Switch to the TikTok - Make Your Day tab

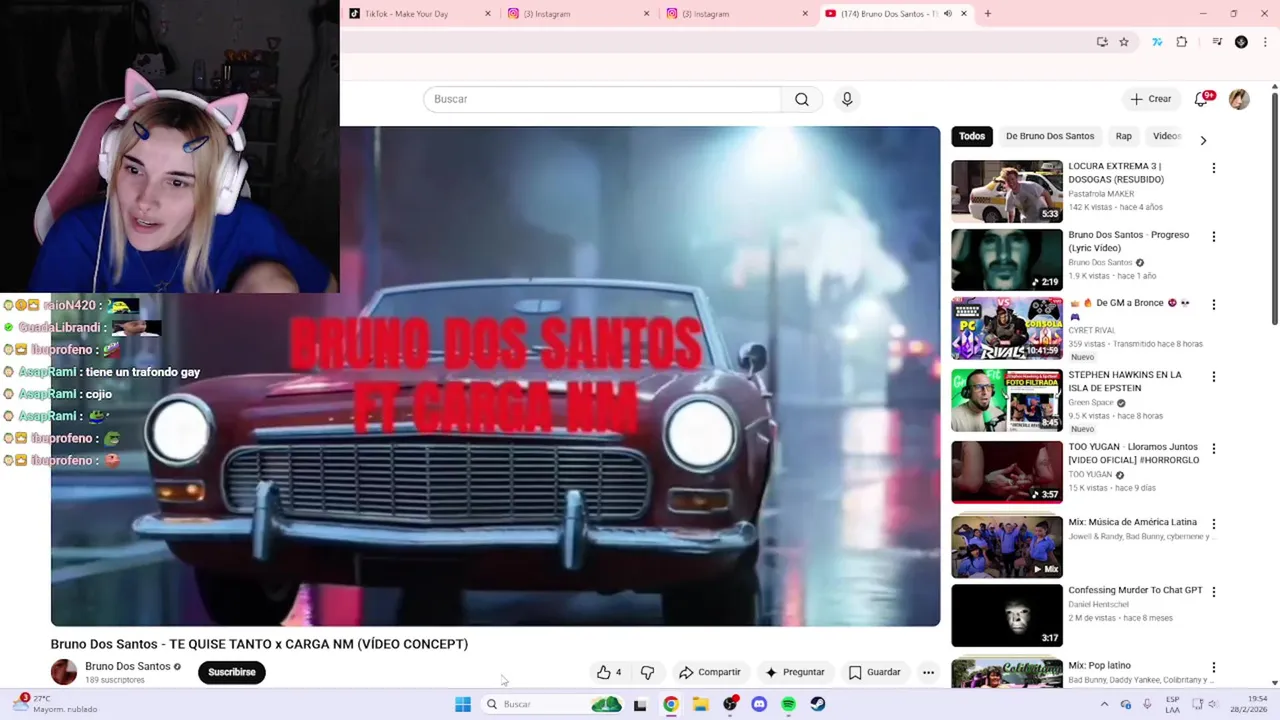(x=420, y=14)
